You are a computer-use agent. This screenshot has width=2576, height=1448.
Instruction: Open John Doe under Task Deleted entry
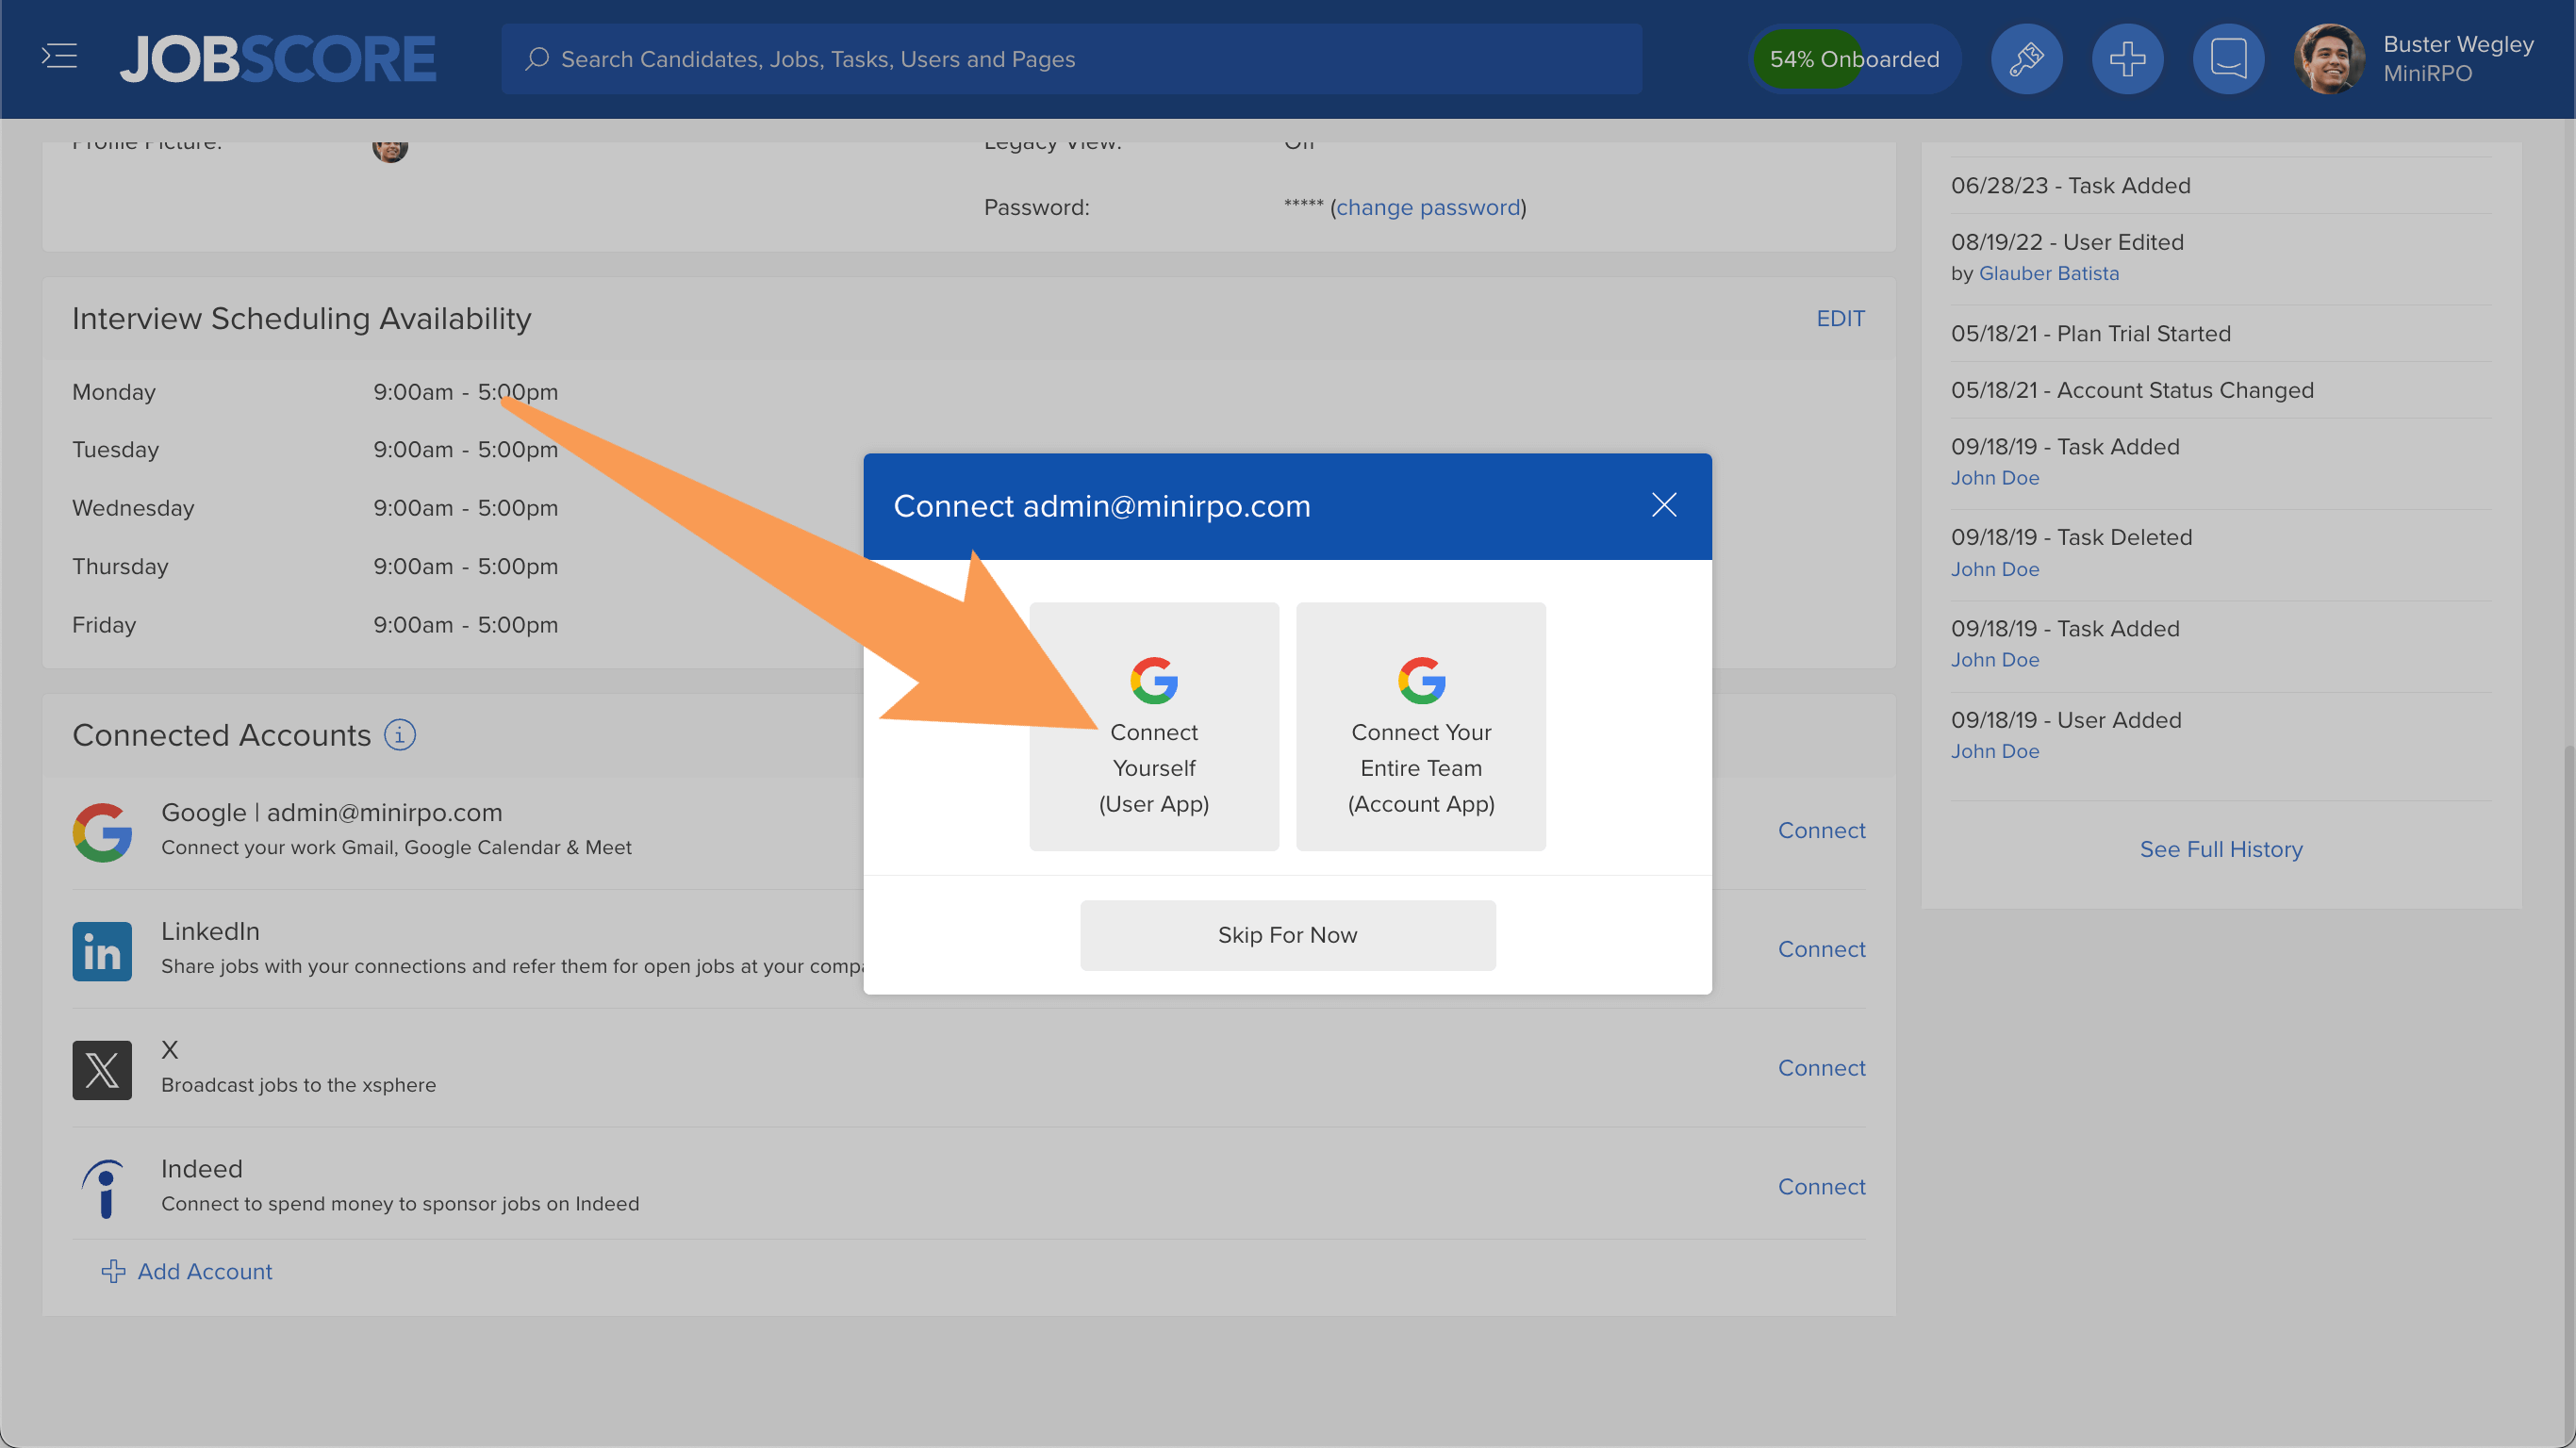pos(1995,569)
